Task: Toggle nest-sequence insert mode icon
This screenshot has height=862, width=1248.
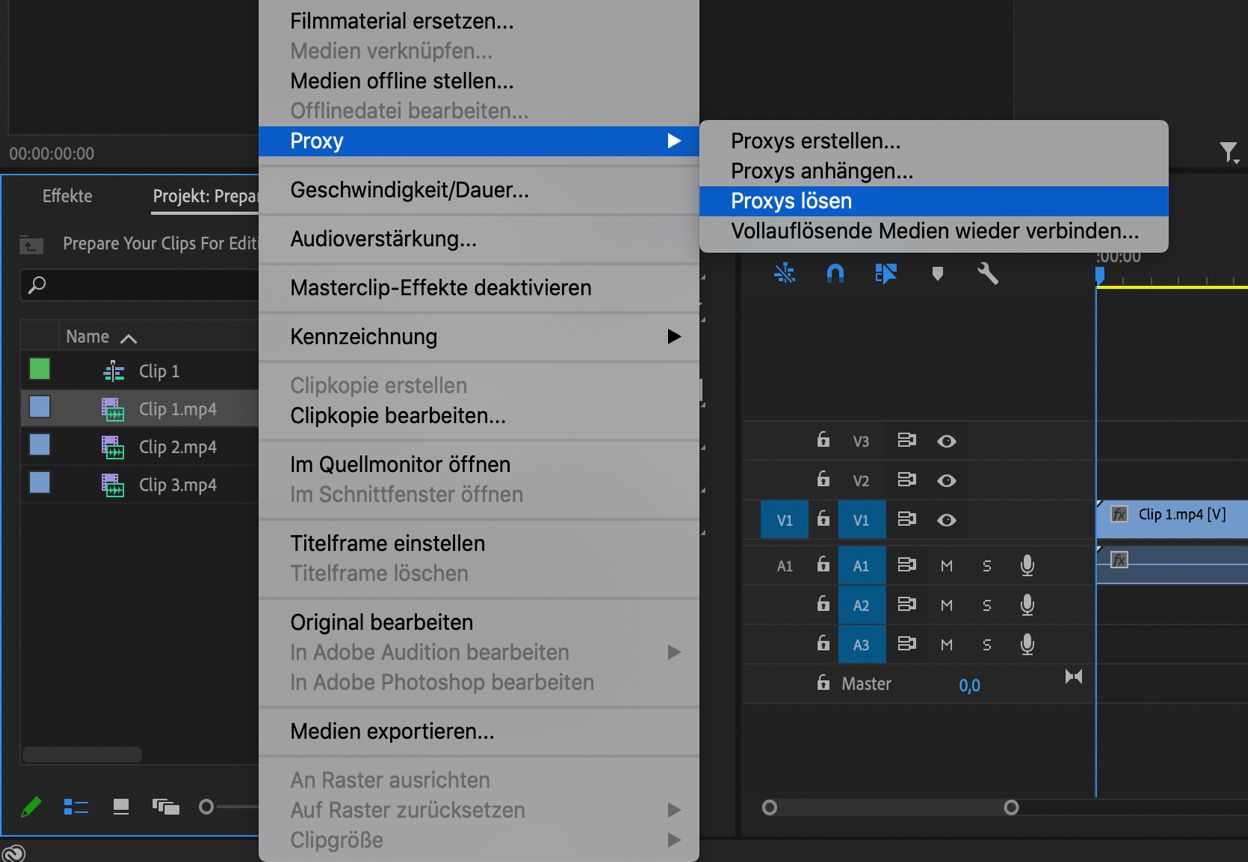Action: click(x=785, y=273)
